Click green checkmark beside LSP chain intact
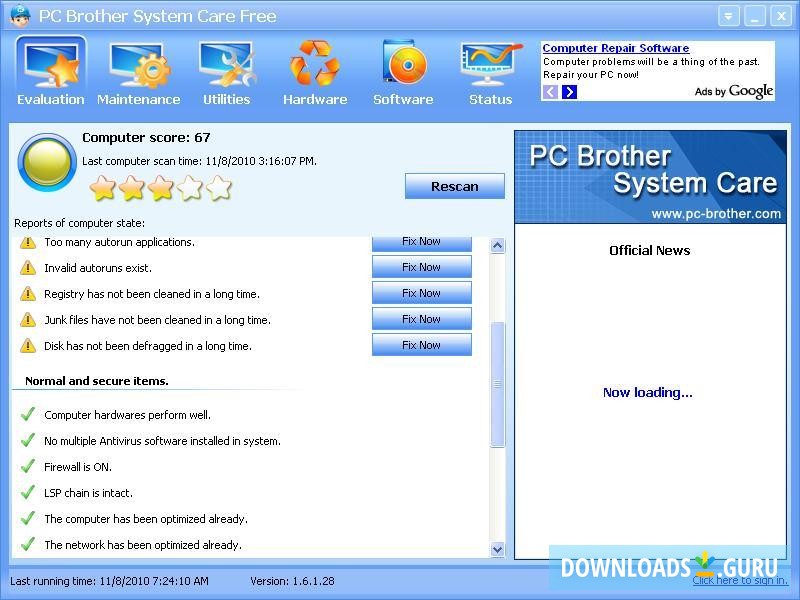The width and height of the screenshot is (800, 600). (x=28, y=492)
